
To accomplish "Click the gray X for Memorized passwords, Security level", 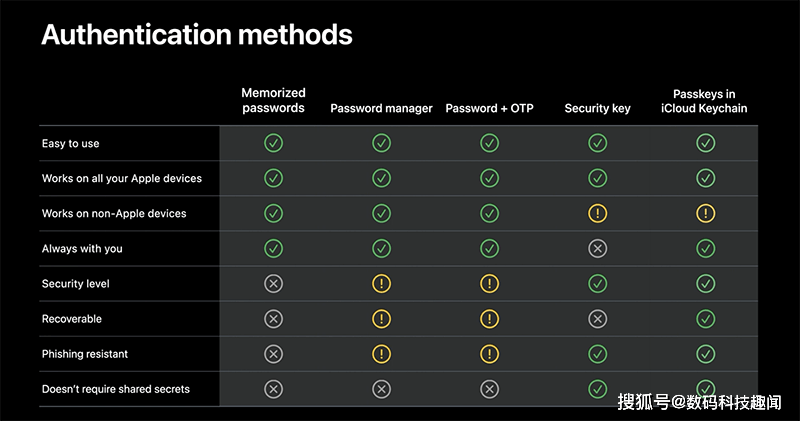I will point(273,284).
